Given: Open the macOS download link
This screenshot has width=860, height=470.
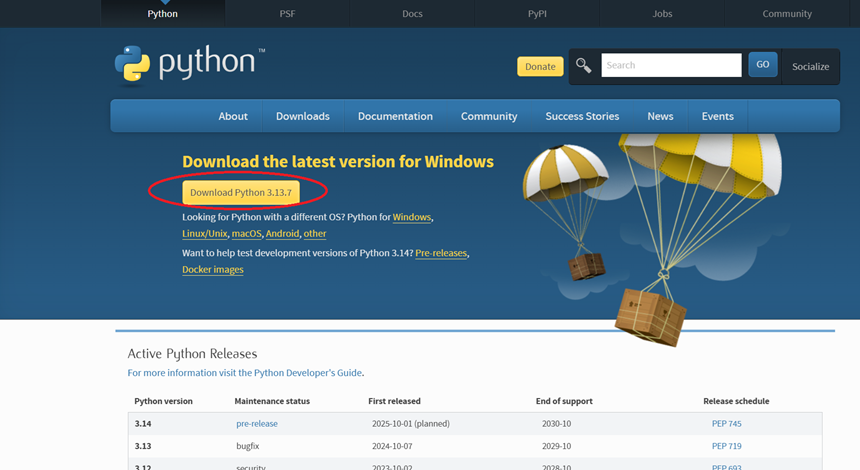Looking at the screenshot, I should point(246,233).
